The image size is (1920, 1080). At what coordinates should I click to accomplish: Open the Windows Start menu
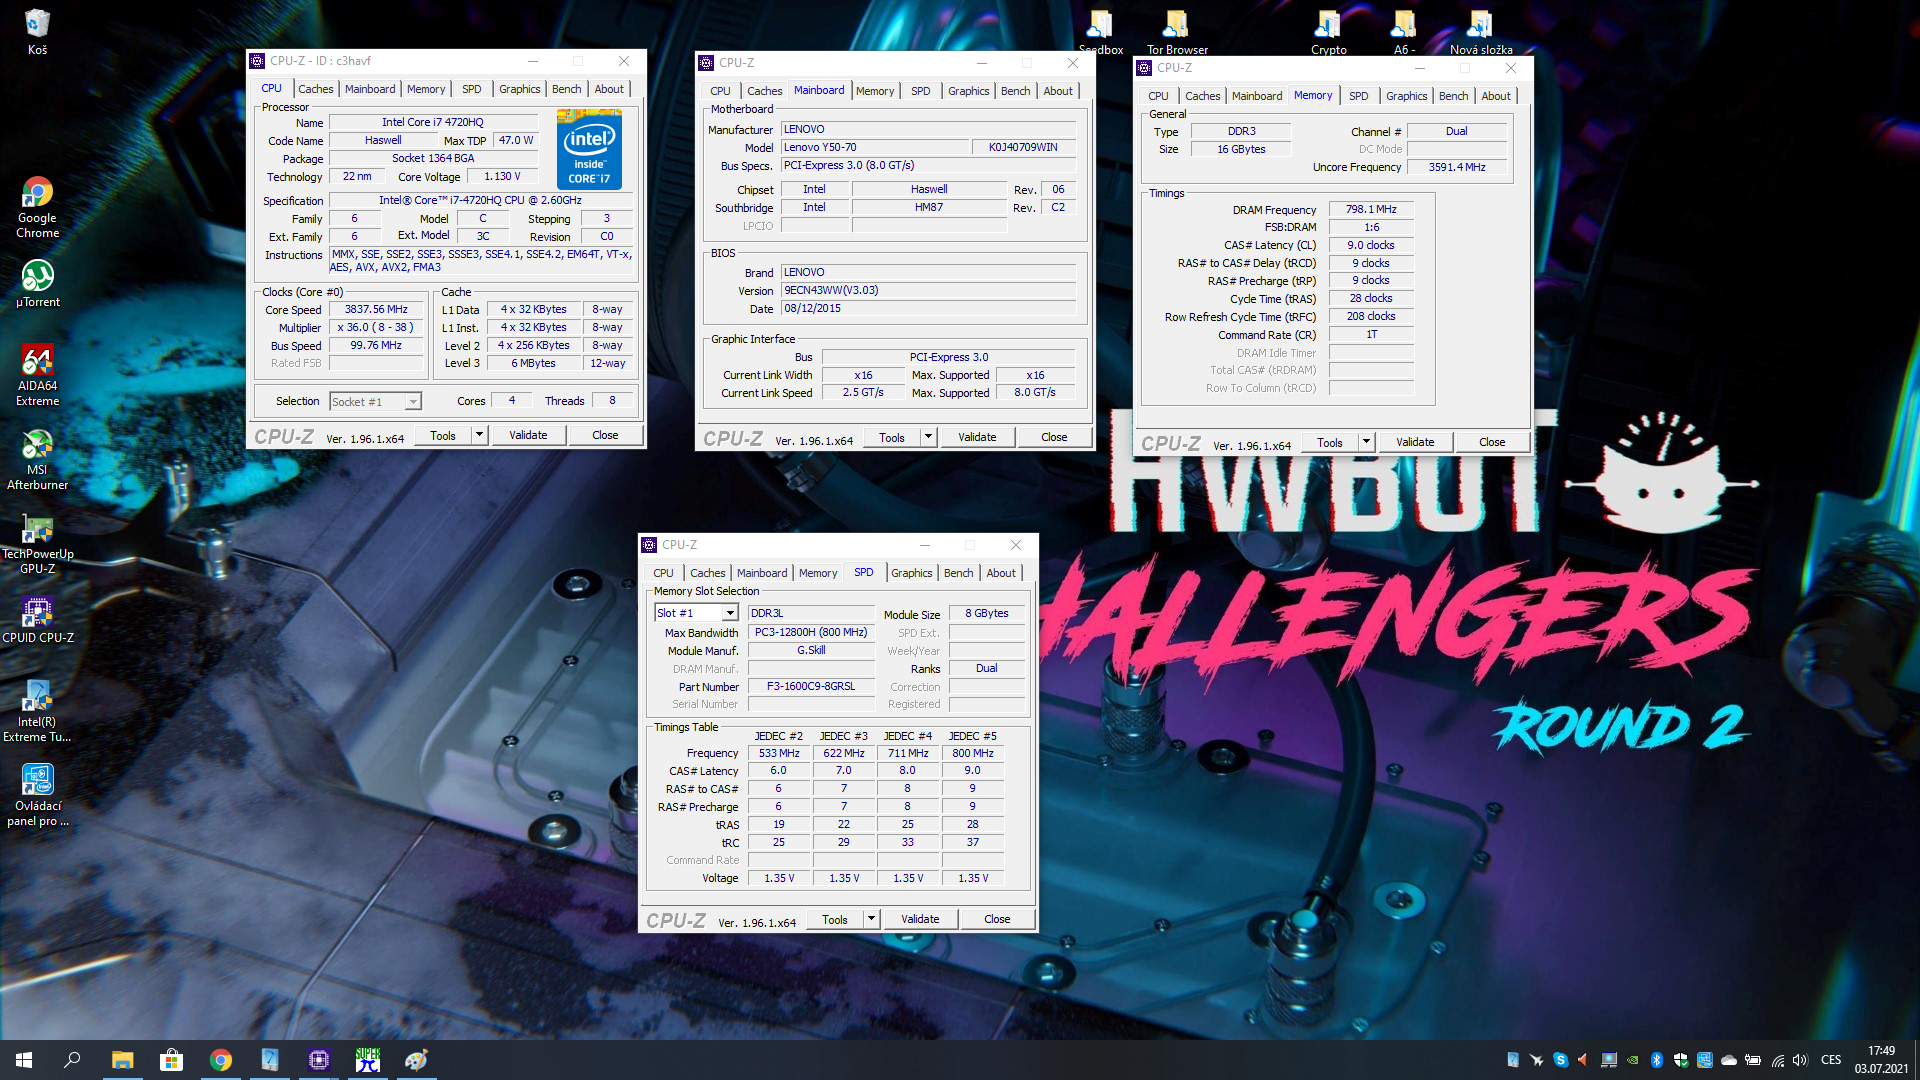point(24,1060)
